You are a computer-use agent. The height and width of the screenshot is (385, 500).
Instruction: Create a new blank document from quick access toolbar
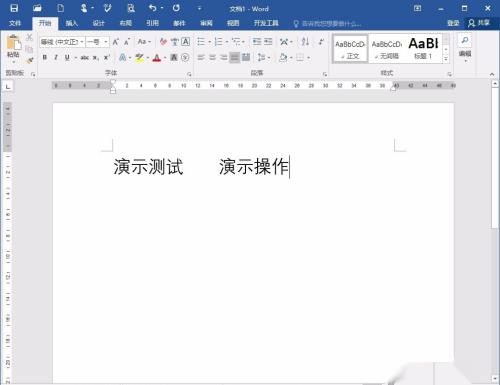click(x=61, y=8)
